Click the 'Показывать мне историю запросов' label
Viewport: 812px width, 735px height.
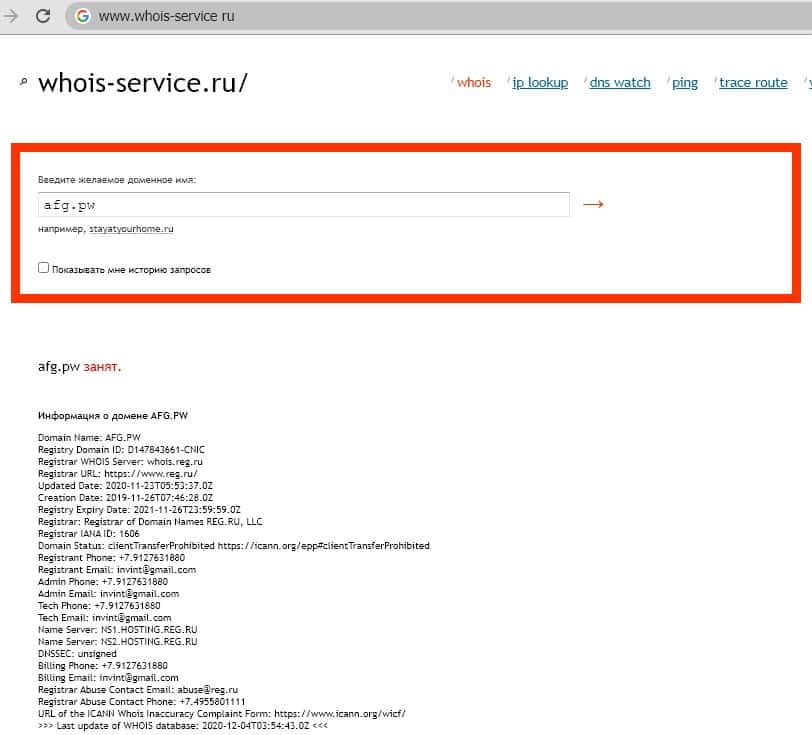pyautogui.click(x=132, y=270)
